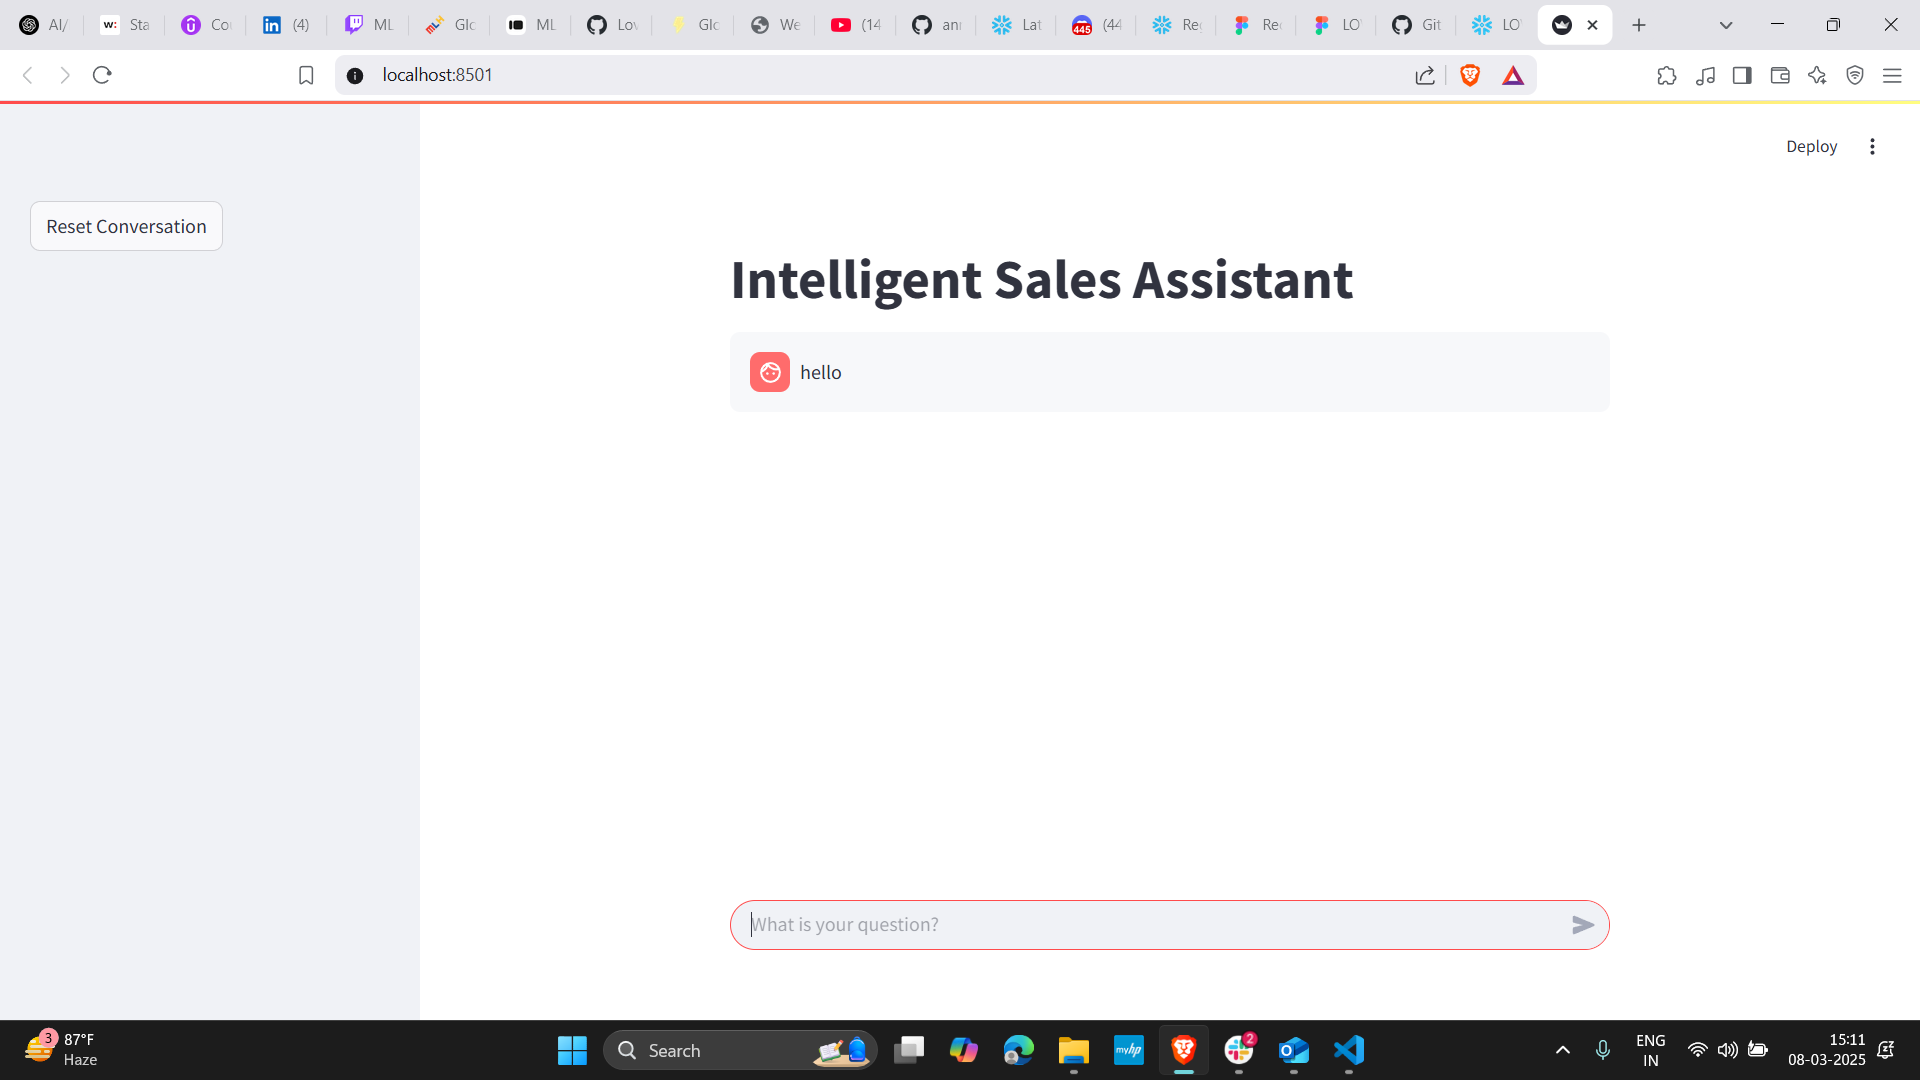Toggle the media playback control icon
The image size is (1920, 1080).
tap(1705, 75)
